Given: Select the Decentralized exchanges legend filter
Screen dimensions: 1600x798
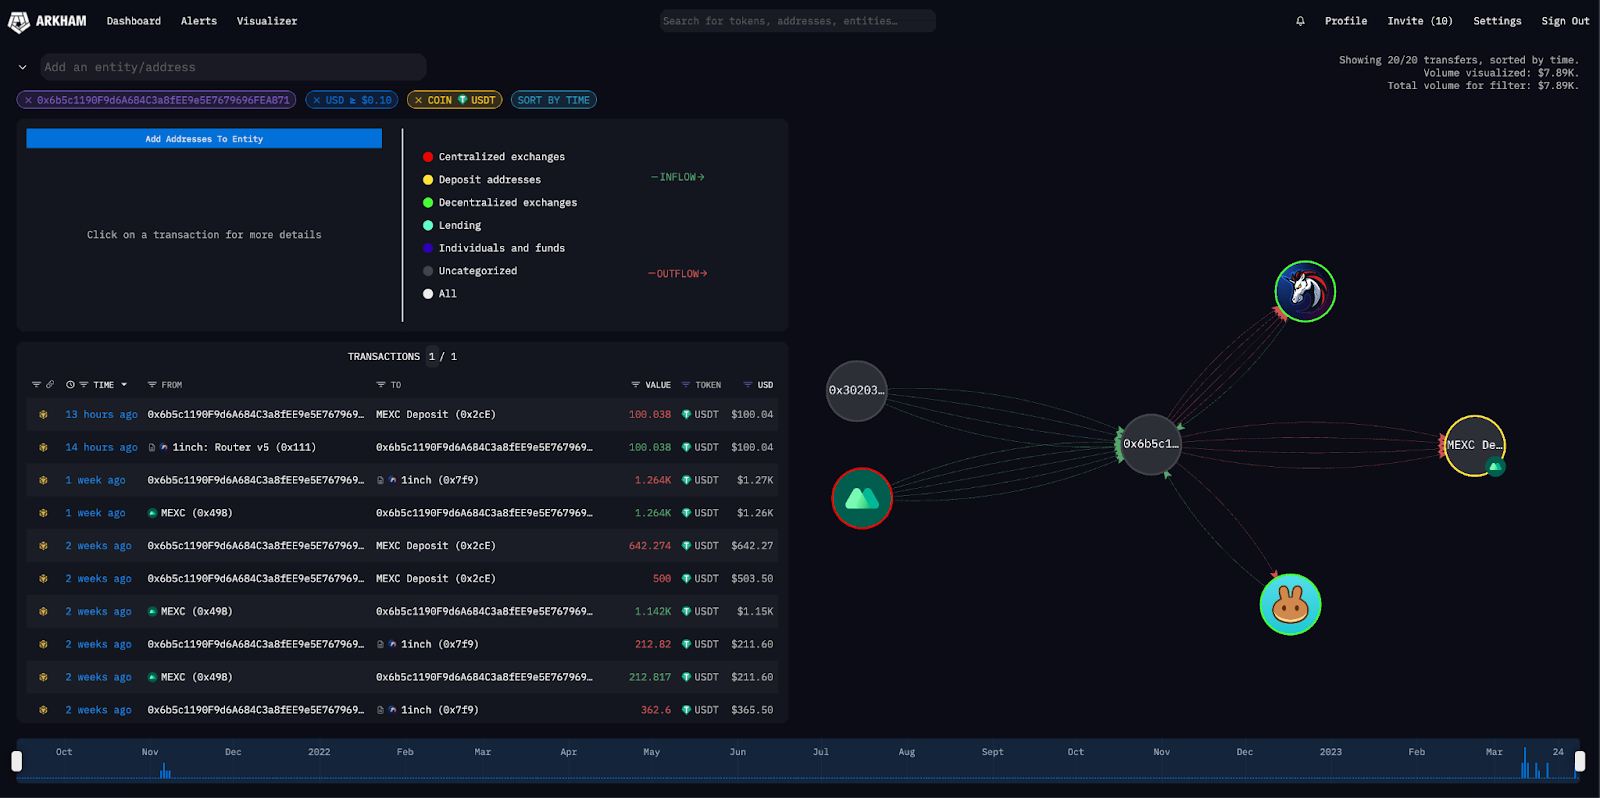Looking at the screenshot, I should (x=500, y=203).
